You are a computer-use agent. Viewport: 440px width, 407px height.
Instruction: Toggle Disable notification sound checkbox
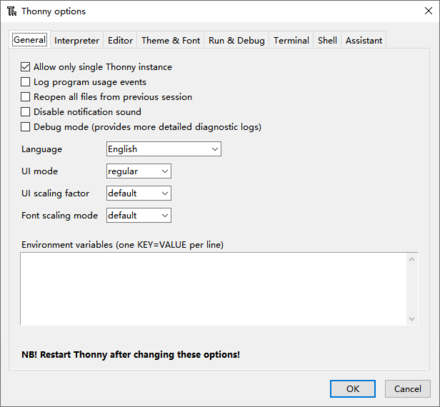click(x=25, y=112)
